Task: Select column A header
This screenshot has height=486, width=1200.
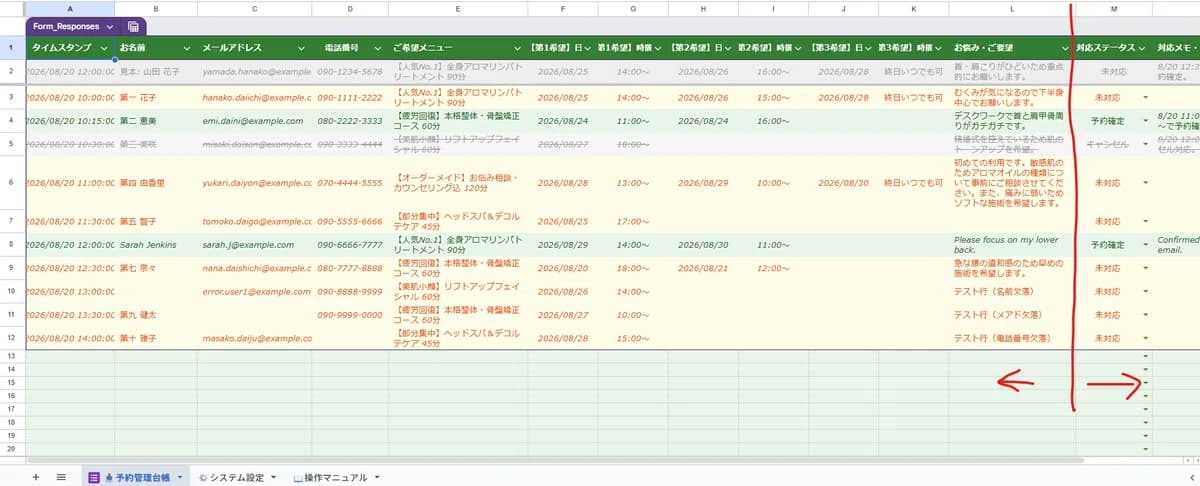Action: [69, 9]
